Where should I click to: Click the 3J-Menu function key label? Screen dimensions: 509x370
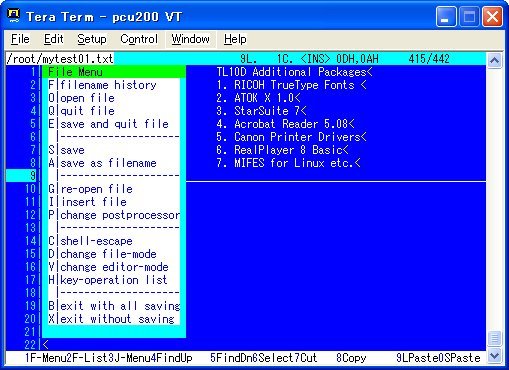[129, 358]
